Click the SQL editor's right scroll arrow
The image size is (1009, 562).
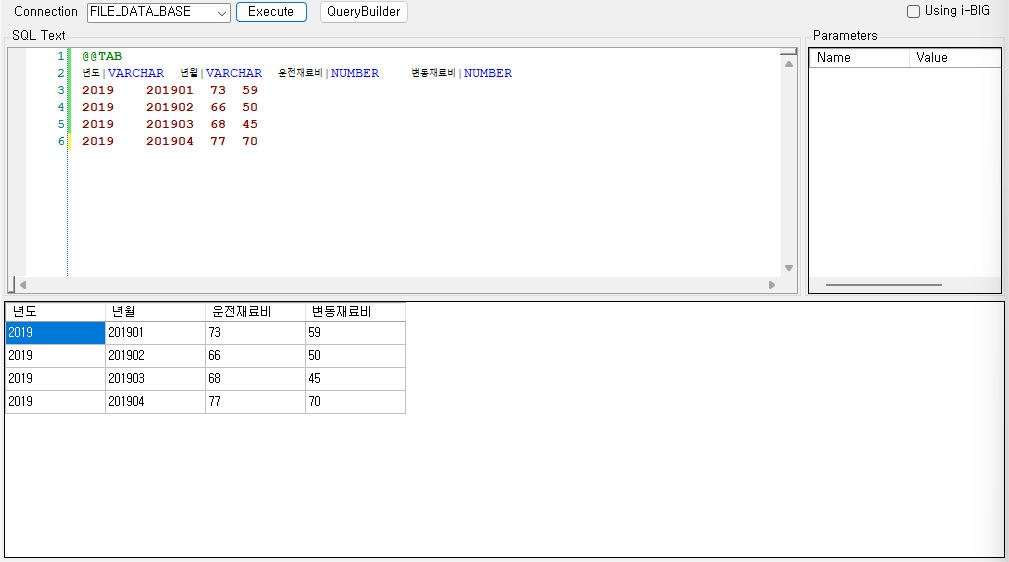(772, 285)
